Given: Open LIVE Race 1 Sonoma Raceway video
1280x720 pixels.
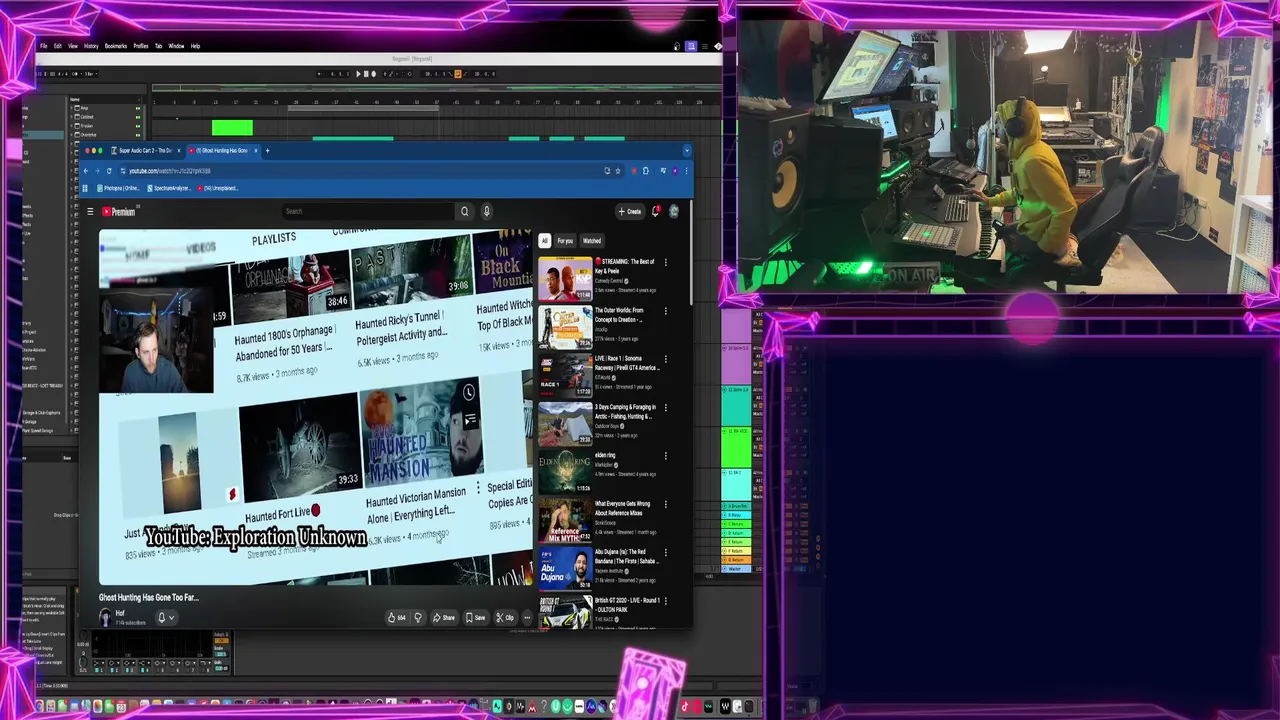Looking at the screenshot, I should pos(565,375).
